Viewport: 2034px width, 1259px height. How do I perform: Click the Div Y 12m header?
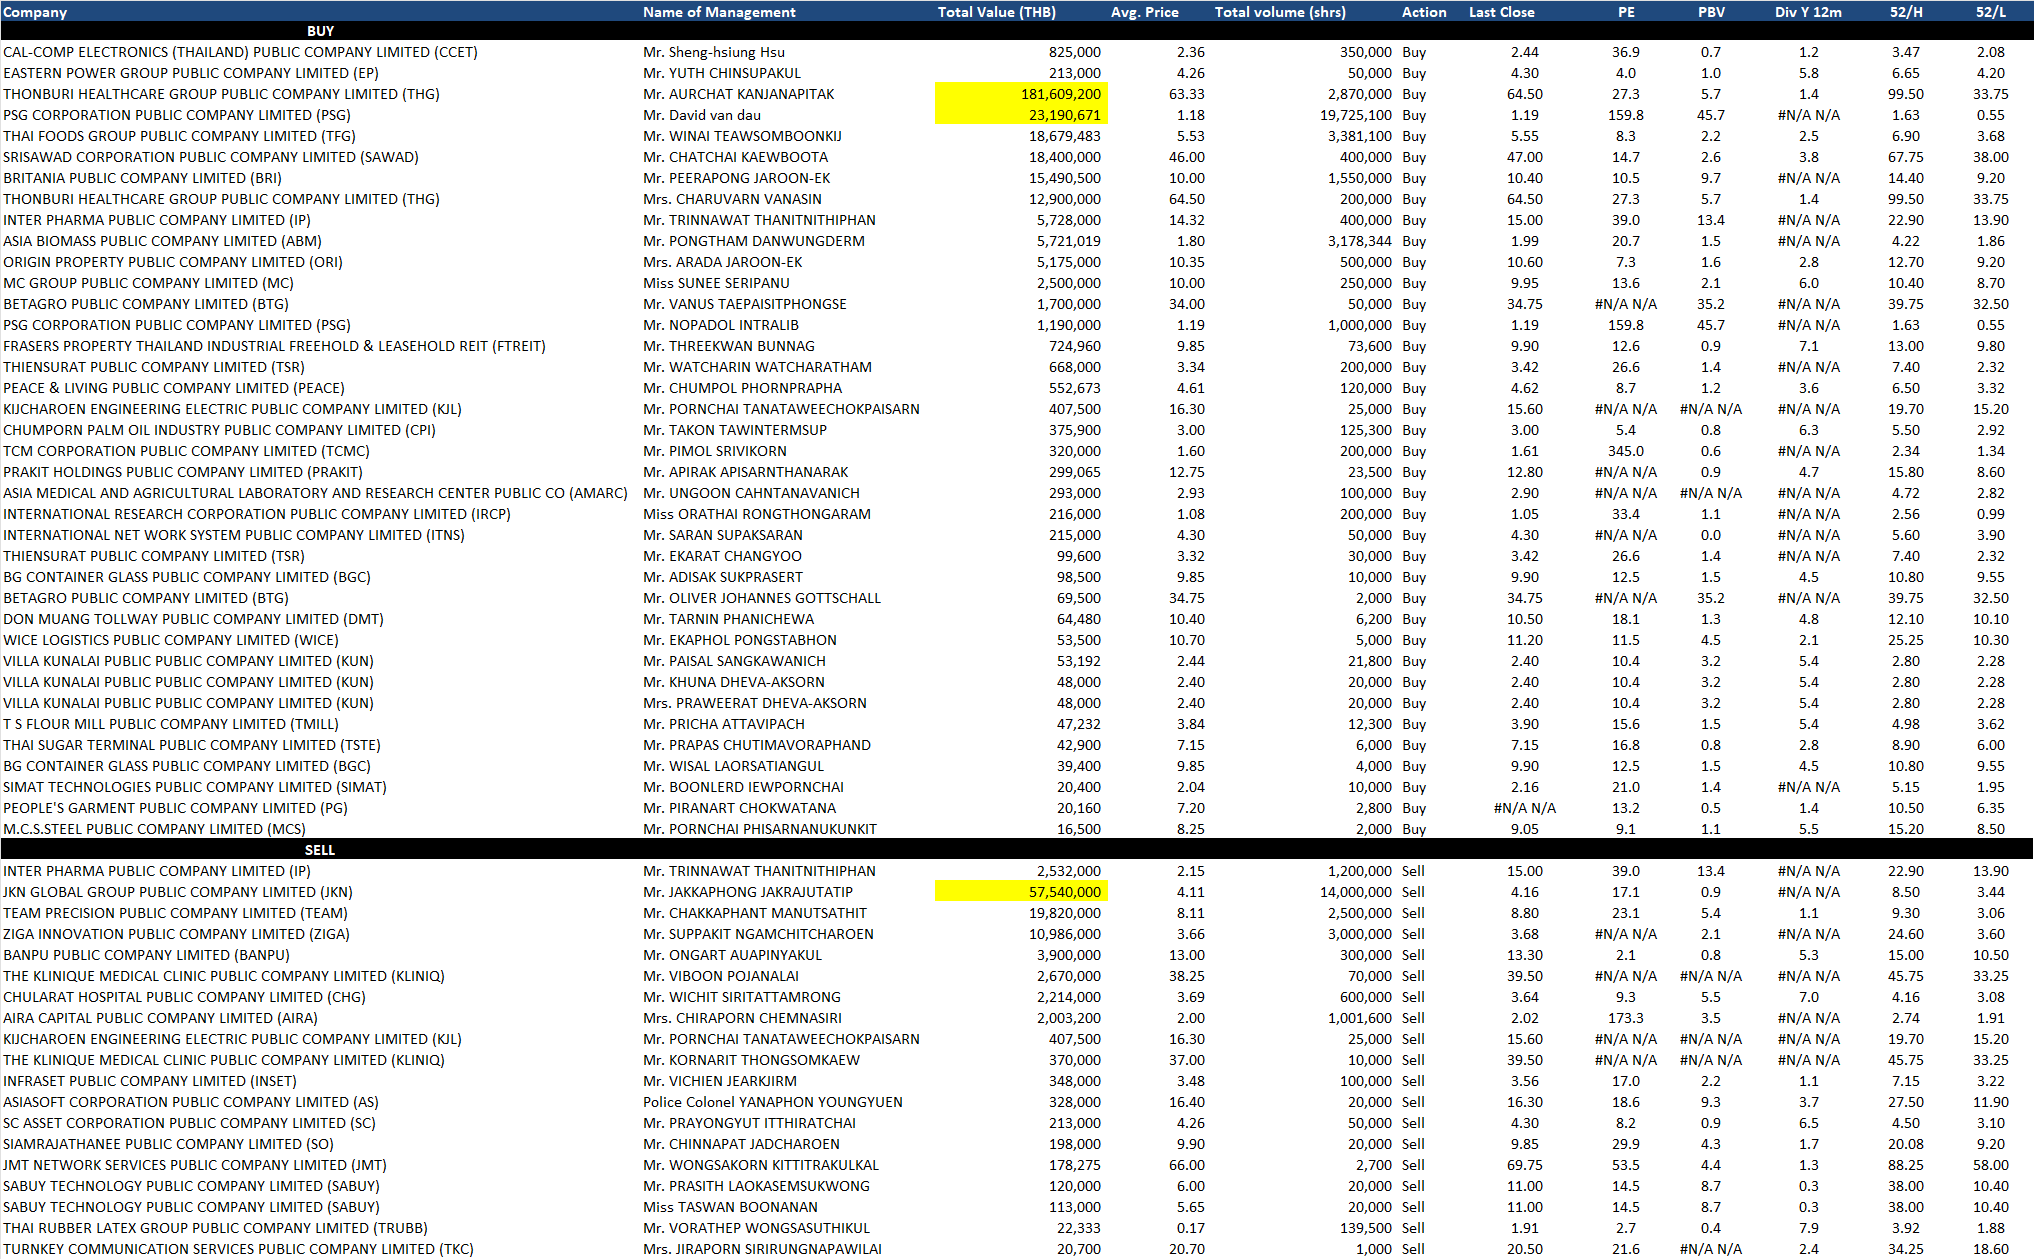[1808, 12]
